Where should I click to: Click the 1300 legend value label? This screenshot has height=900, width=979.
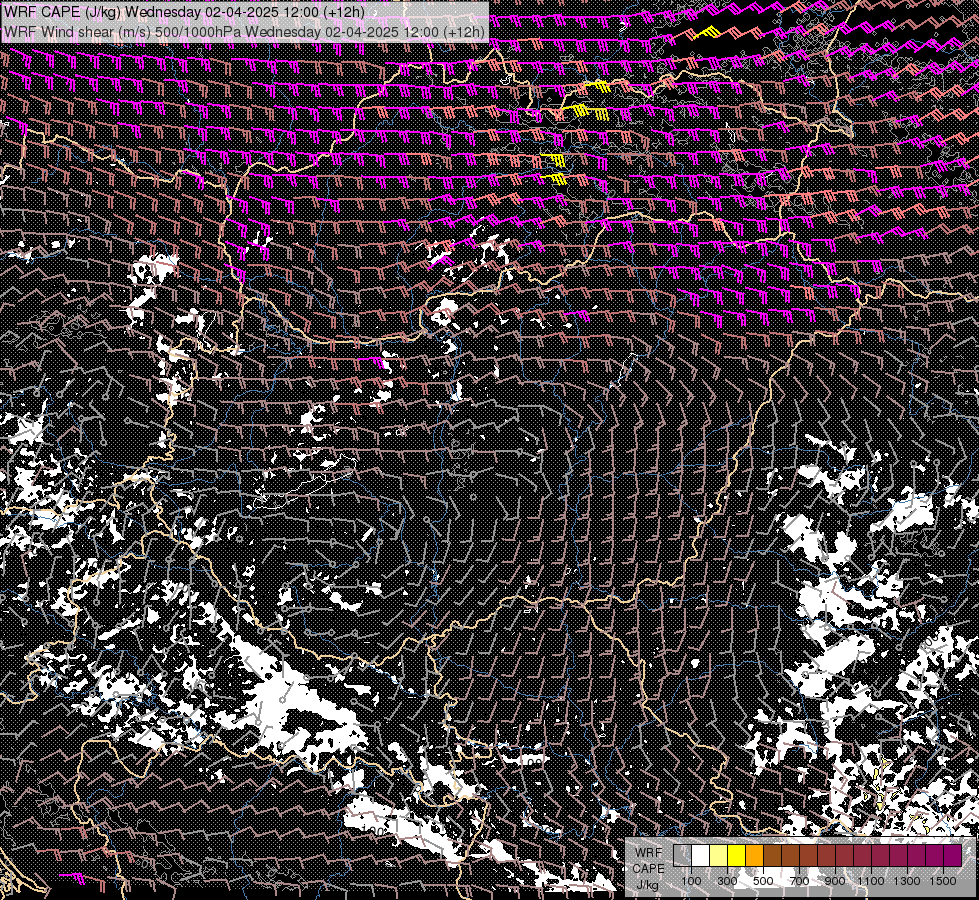click(x=907, y=881)
